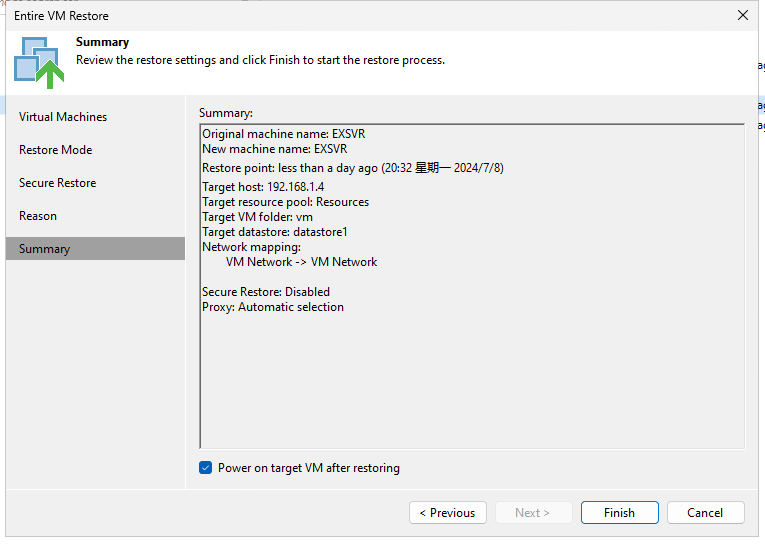The height and width of the screenshot is (553, 765).
Task: Click the Original machine name line
Action: (x=283, y=134)
